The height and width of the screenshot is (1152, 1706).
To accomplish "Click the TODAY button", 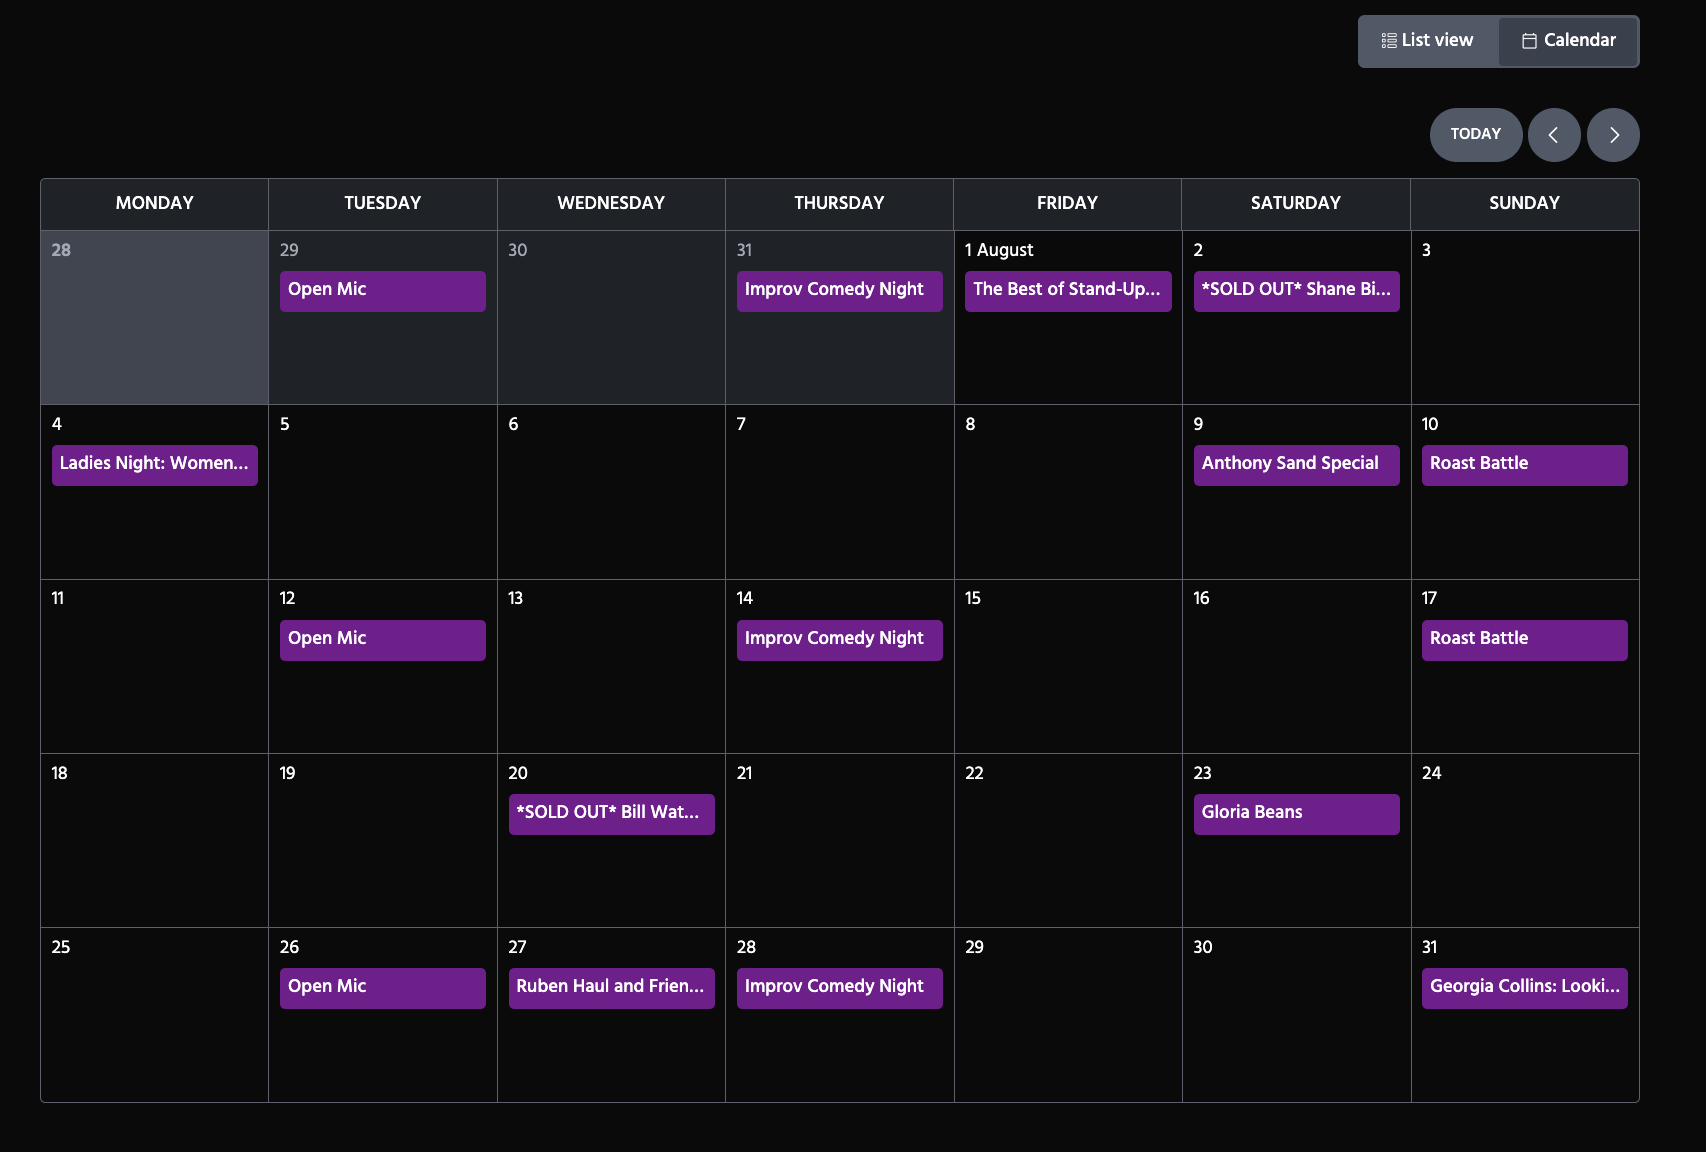I will 1476,134.
